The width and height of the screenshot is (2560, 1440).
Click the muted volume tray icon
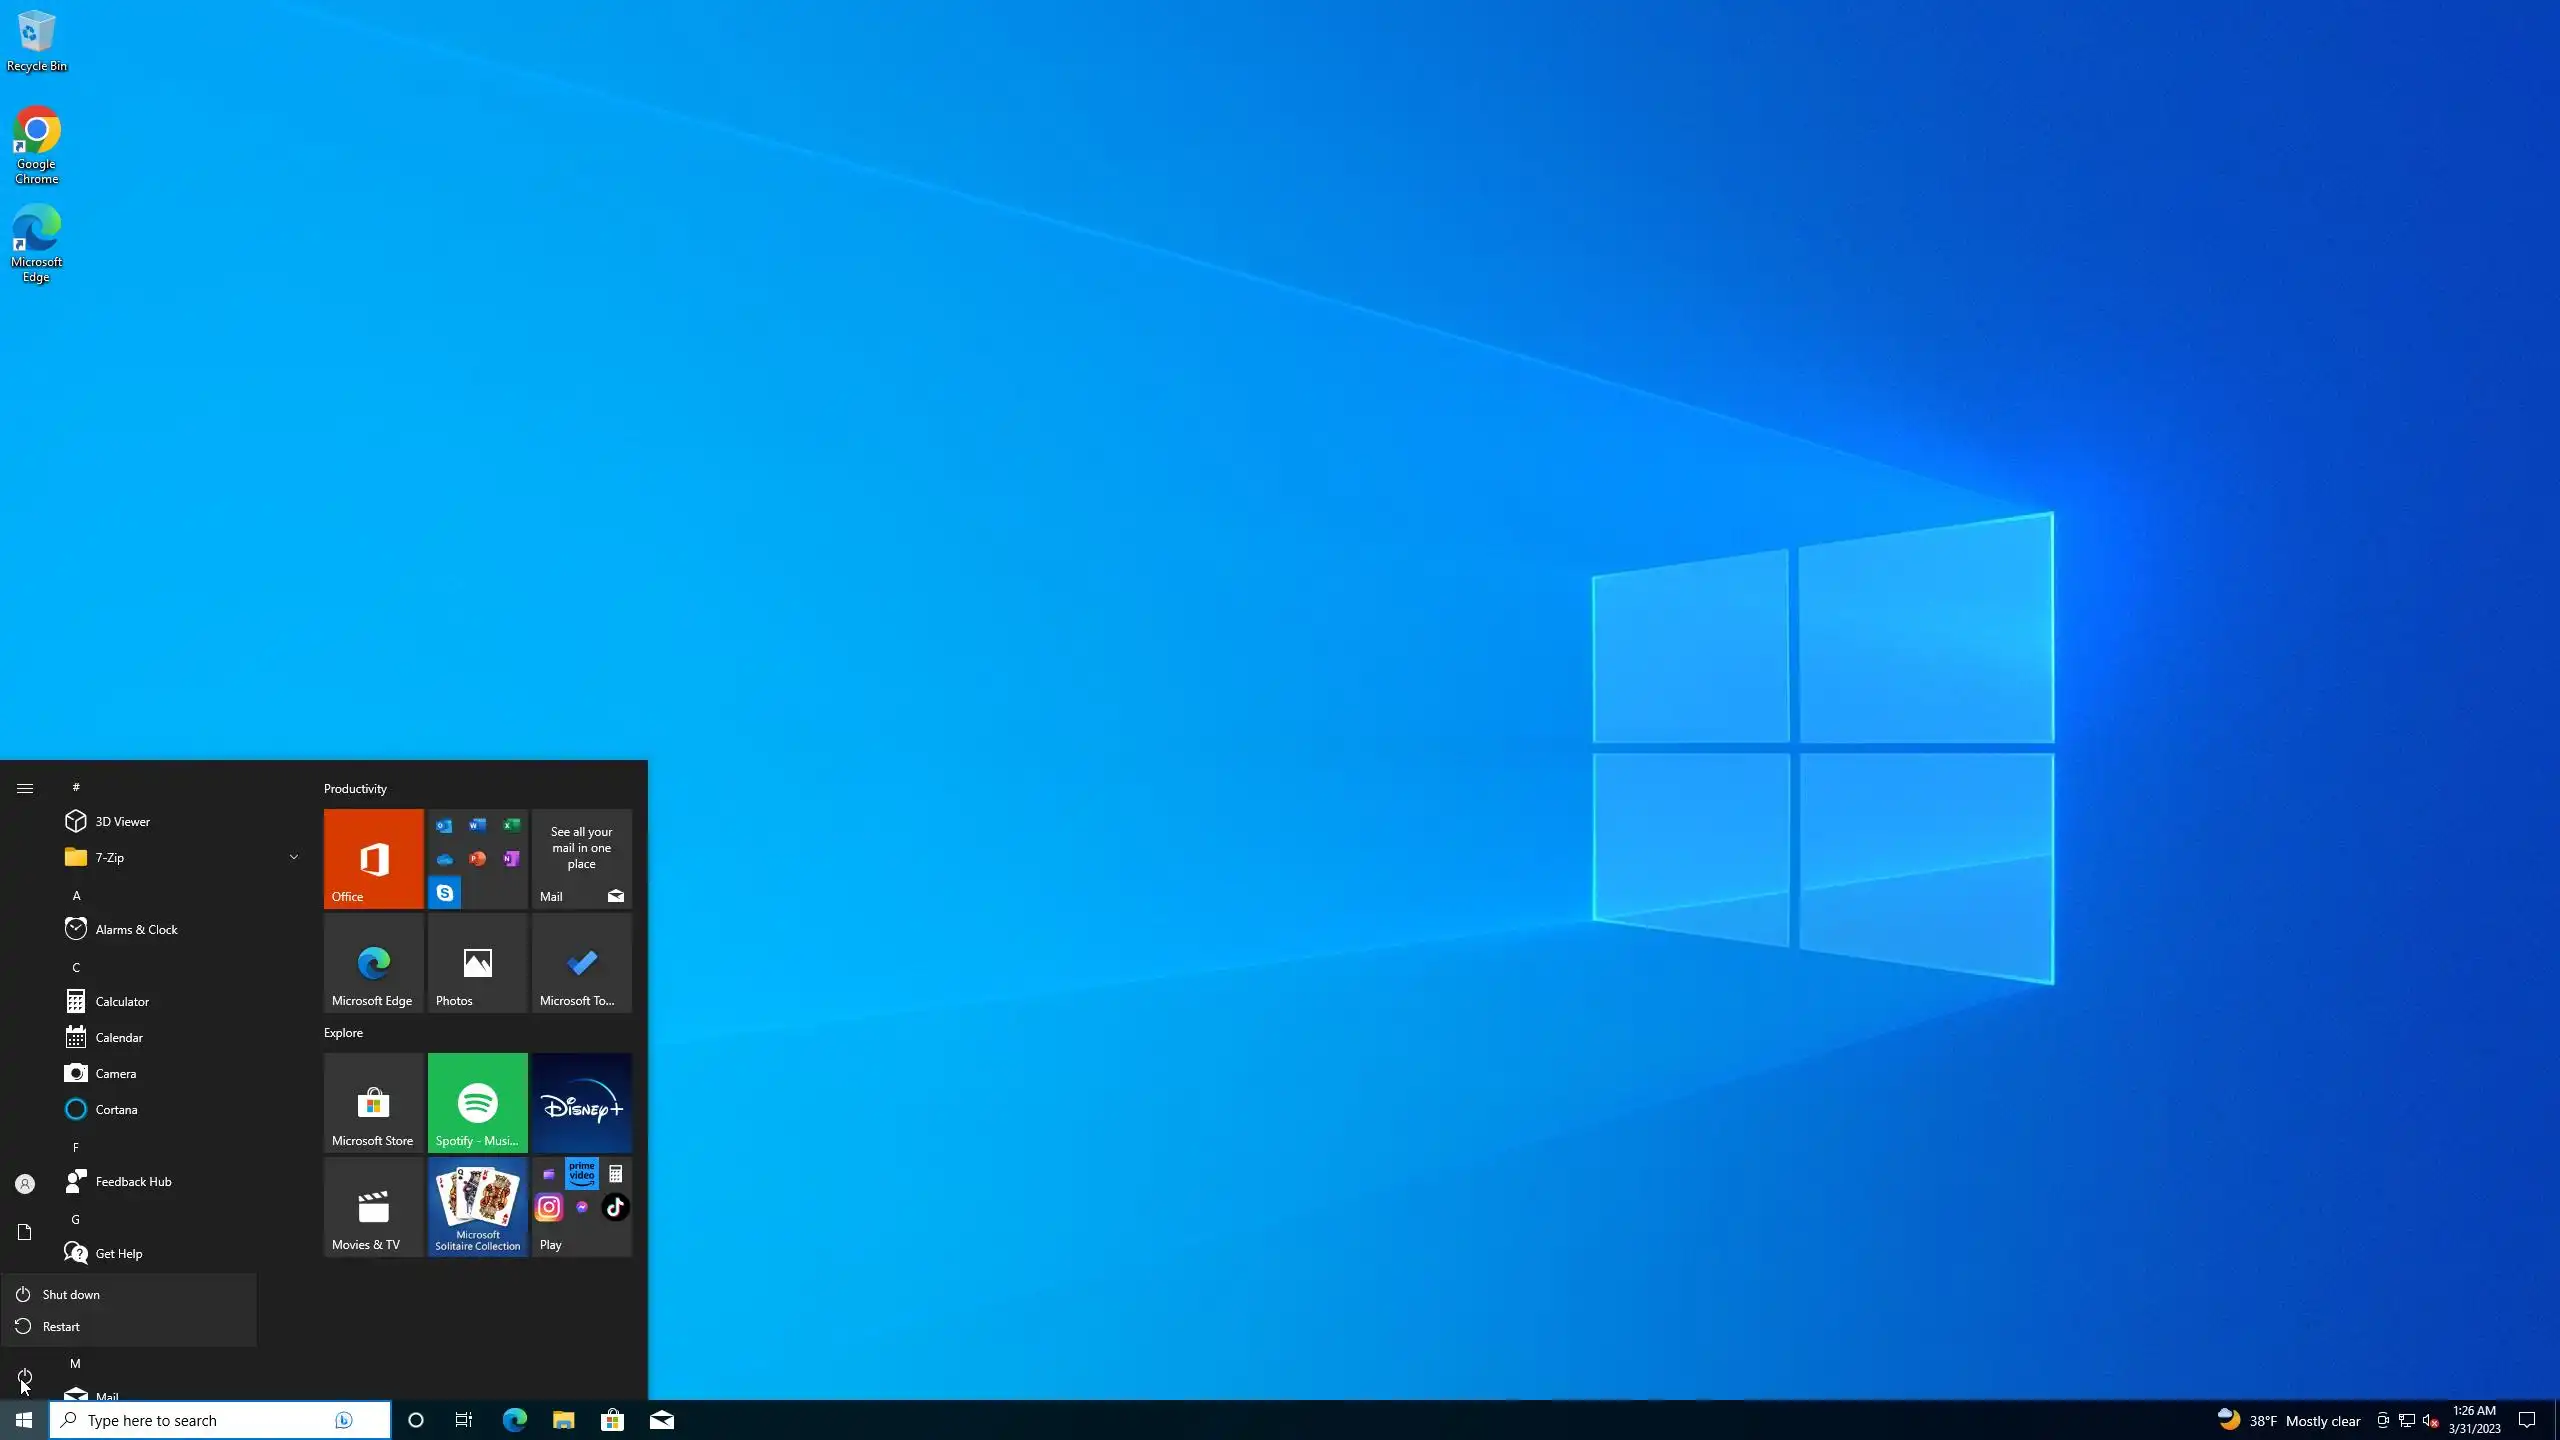(2430, 1420)
